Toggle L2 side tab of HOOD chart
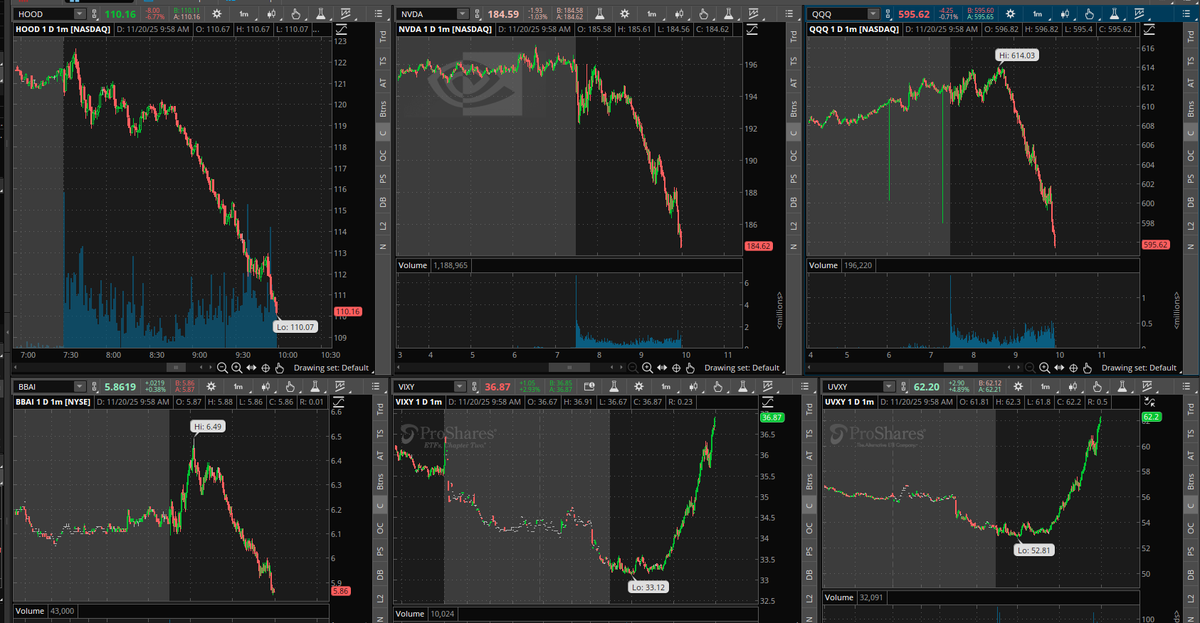This screenshot has height=623, width=1200. tap(383, 225)
